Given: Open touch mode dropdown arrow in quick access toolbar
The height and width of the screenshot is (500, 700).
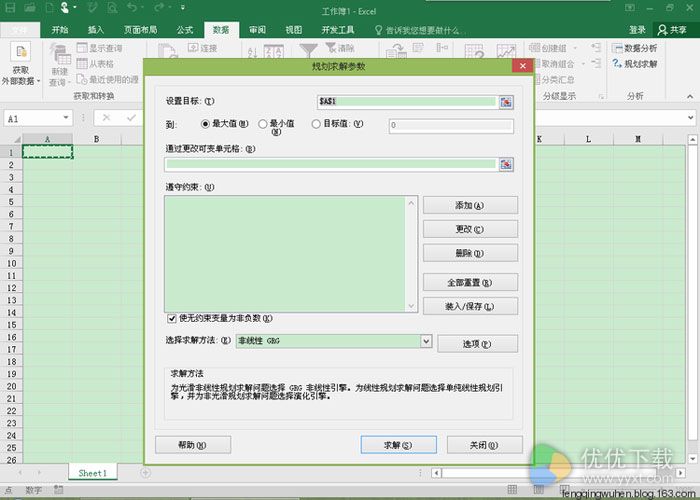Looking at the screenshot, I should tap(75, 7).
